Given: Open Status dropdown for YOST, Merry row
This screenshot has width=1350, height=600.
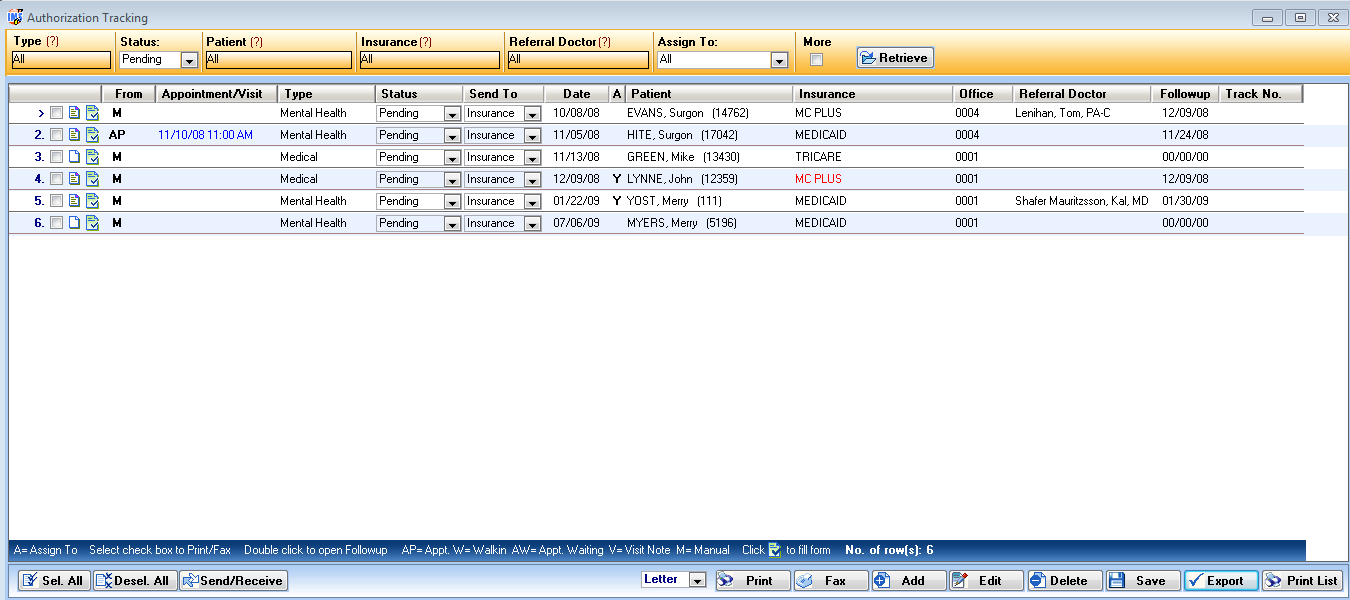Looking at the screenshot, I should (x=452, y=202).
